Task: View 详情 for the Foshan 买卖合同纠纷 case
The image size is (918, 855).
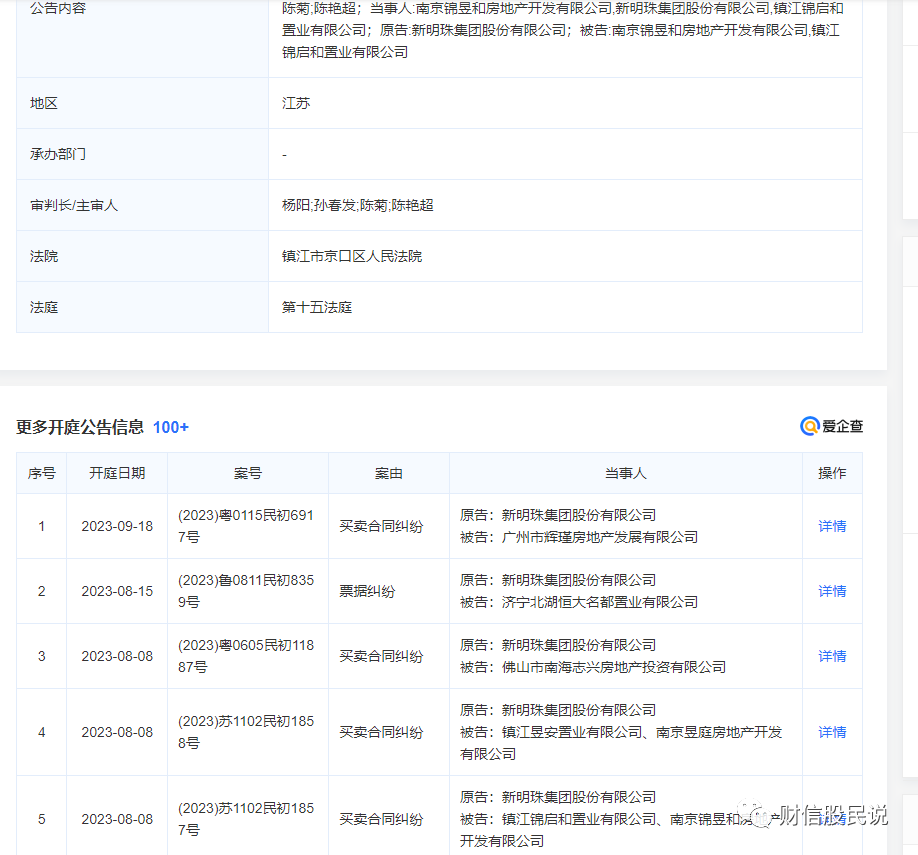Action: pos(832,655)
